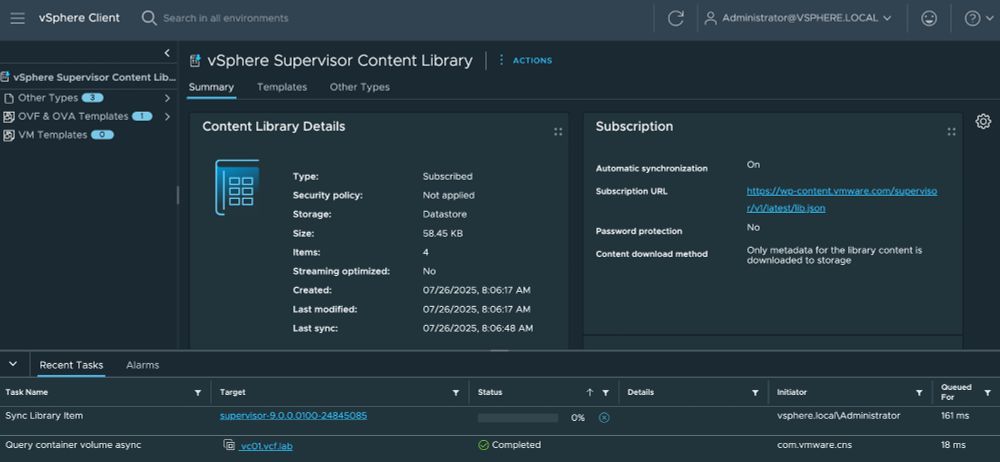Image resolution: width=1000 pixels, height=462 pixels.
Task: Click the Last sync value text
Action: point(478,328)
